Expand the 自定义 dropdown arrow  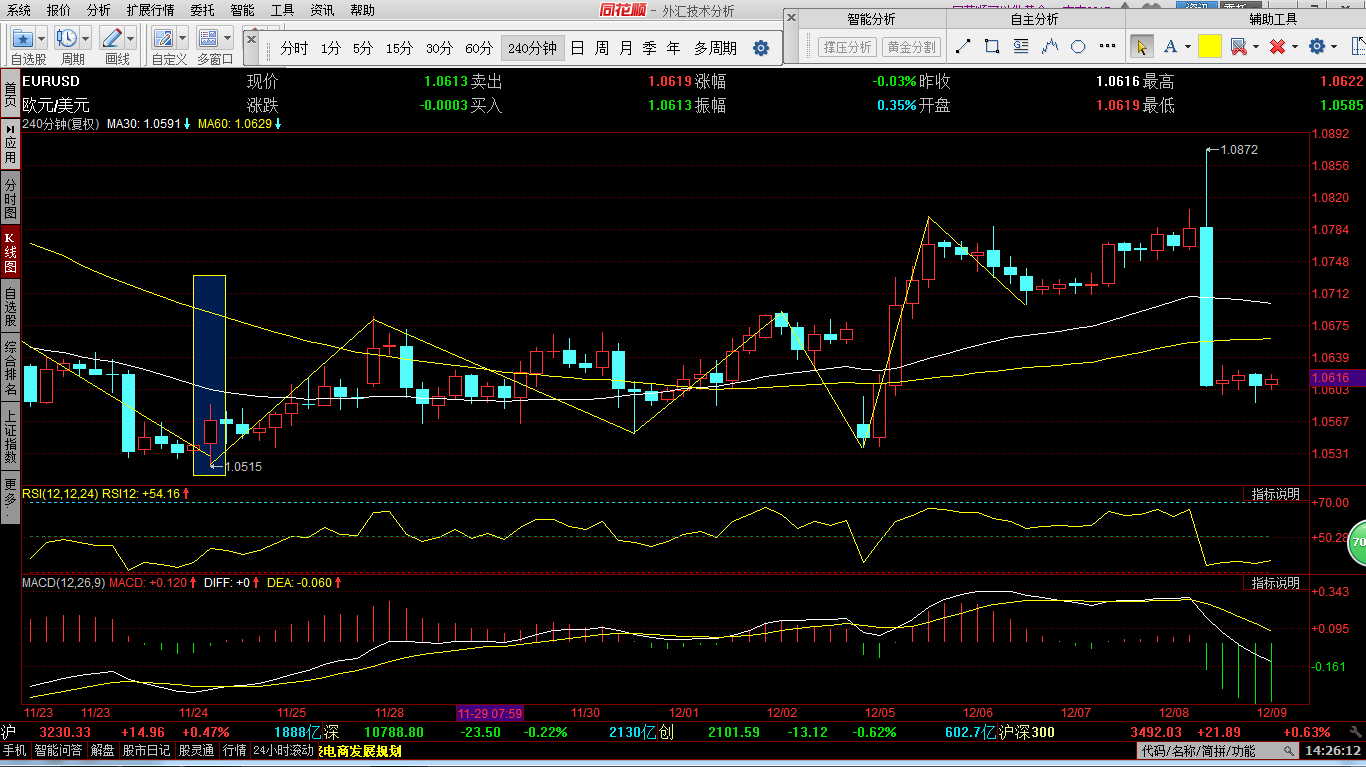point(182,38)
